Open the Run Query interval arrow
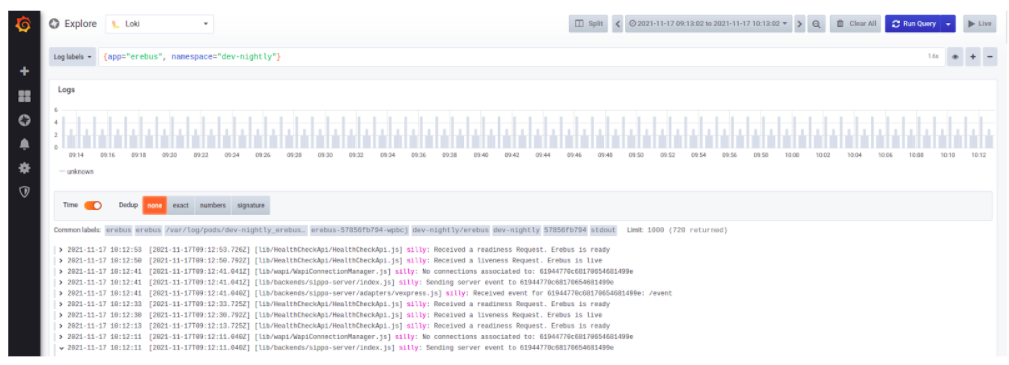The width and height of the screenshot is (1009, 365). (x=949, y=24)
